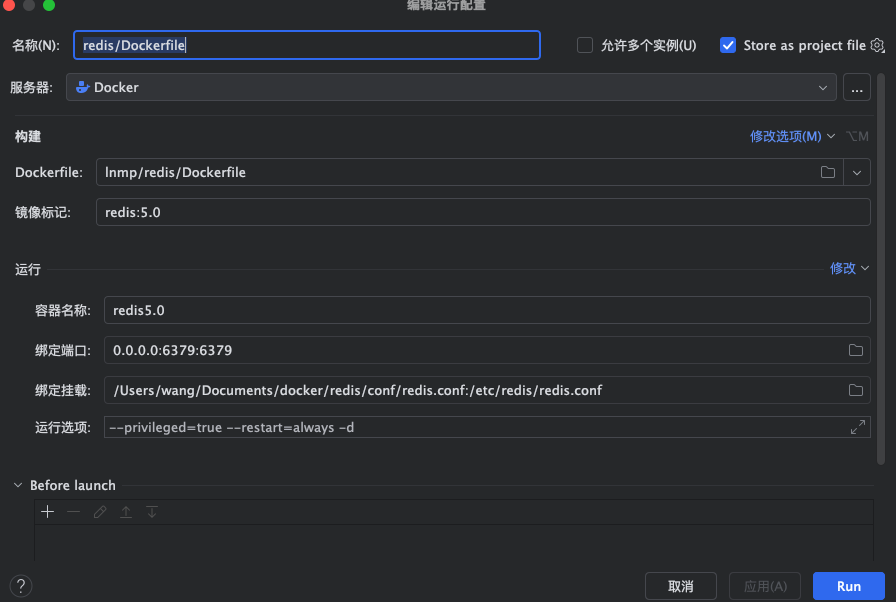Open server options with the ... button
The width and height of the screenshot is (896, 602).
857,87
